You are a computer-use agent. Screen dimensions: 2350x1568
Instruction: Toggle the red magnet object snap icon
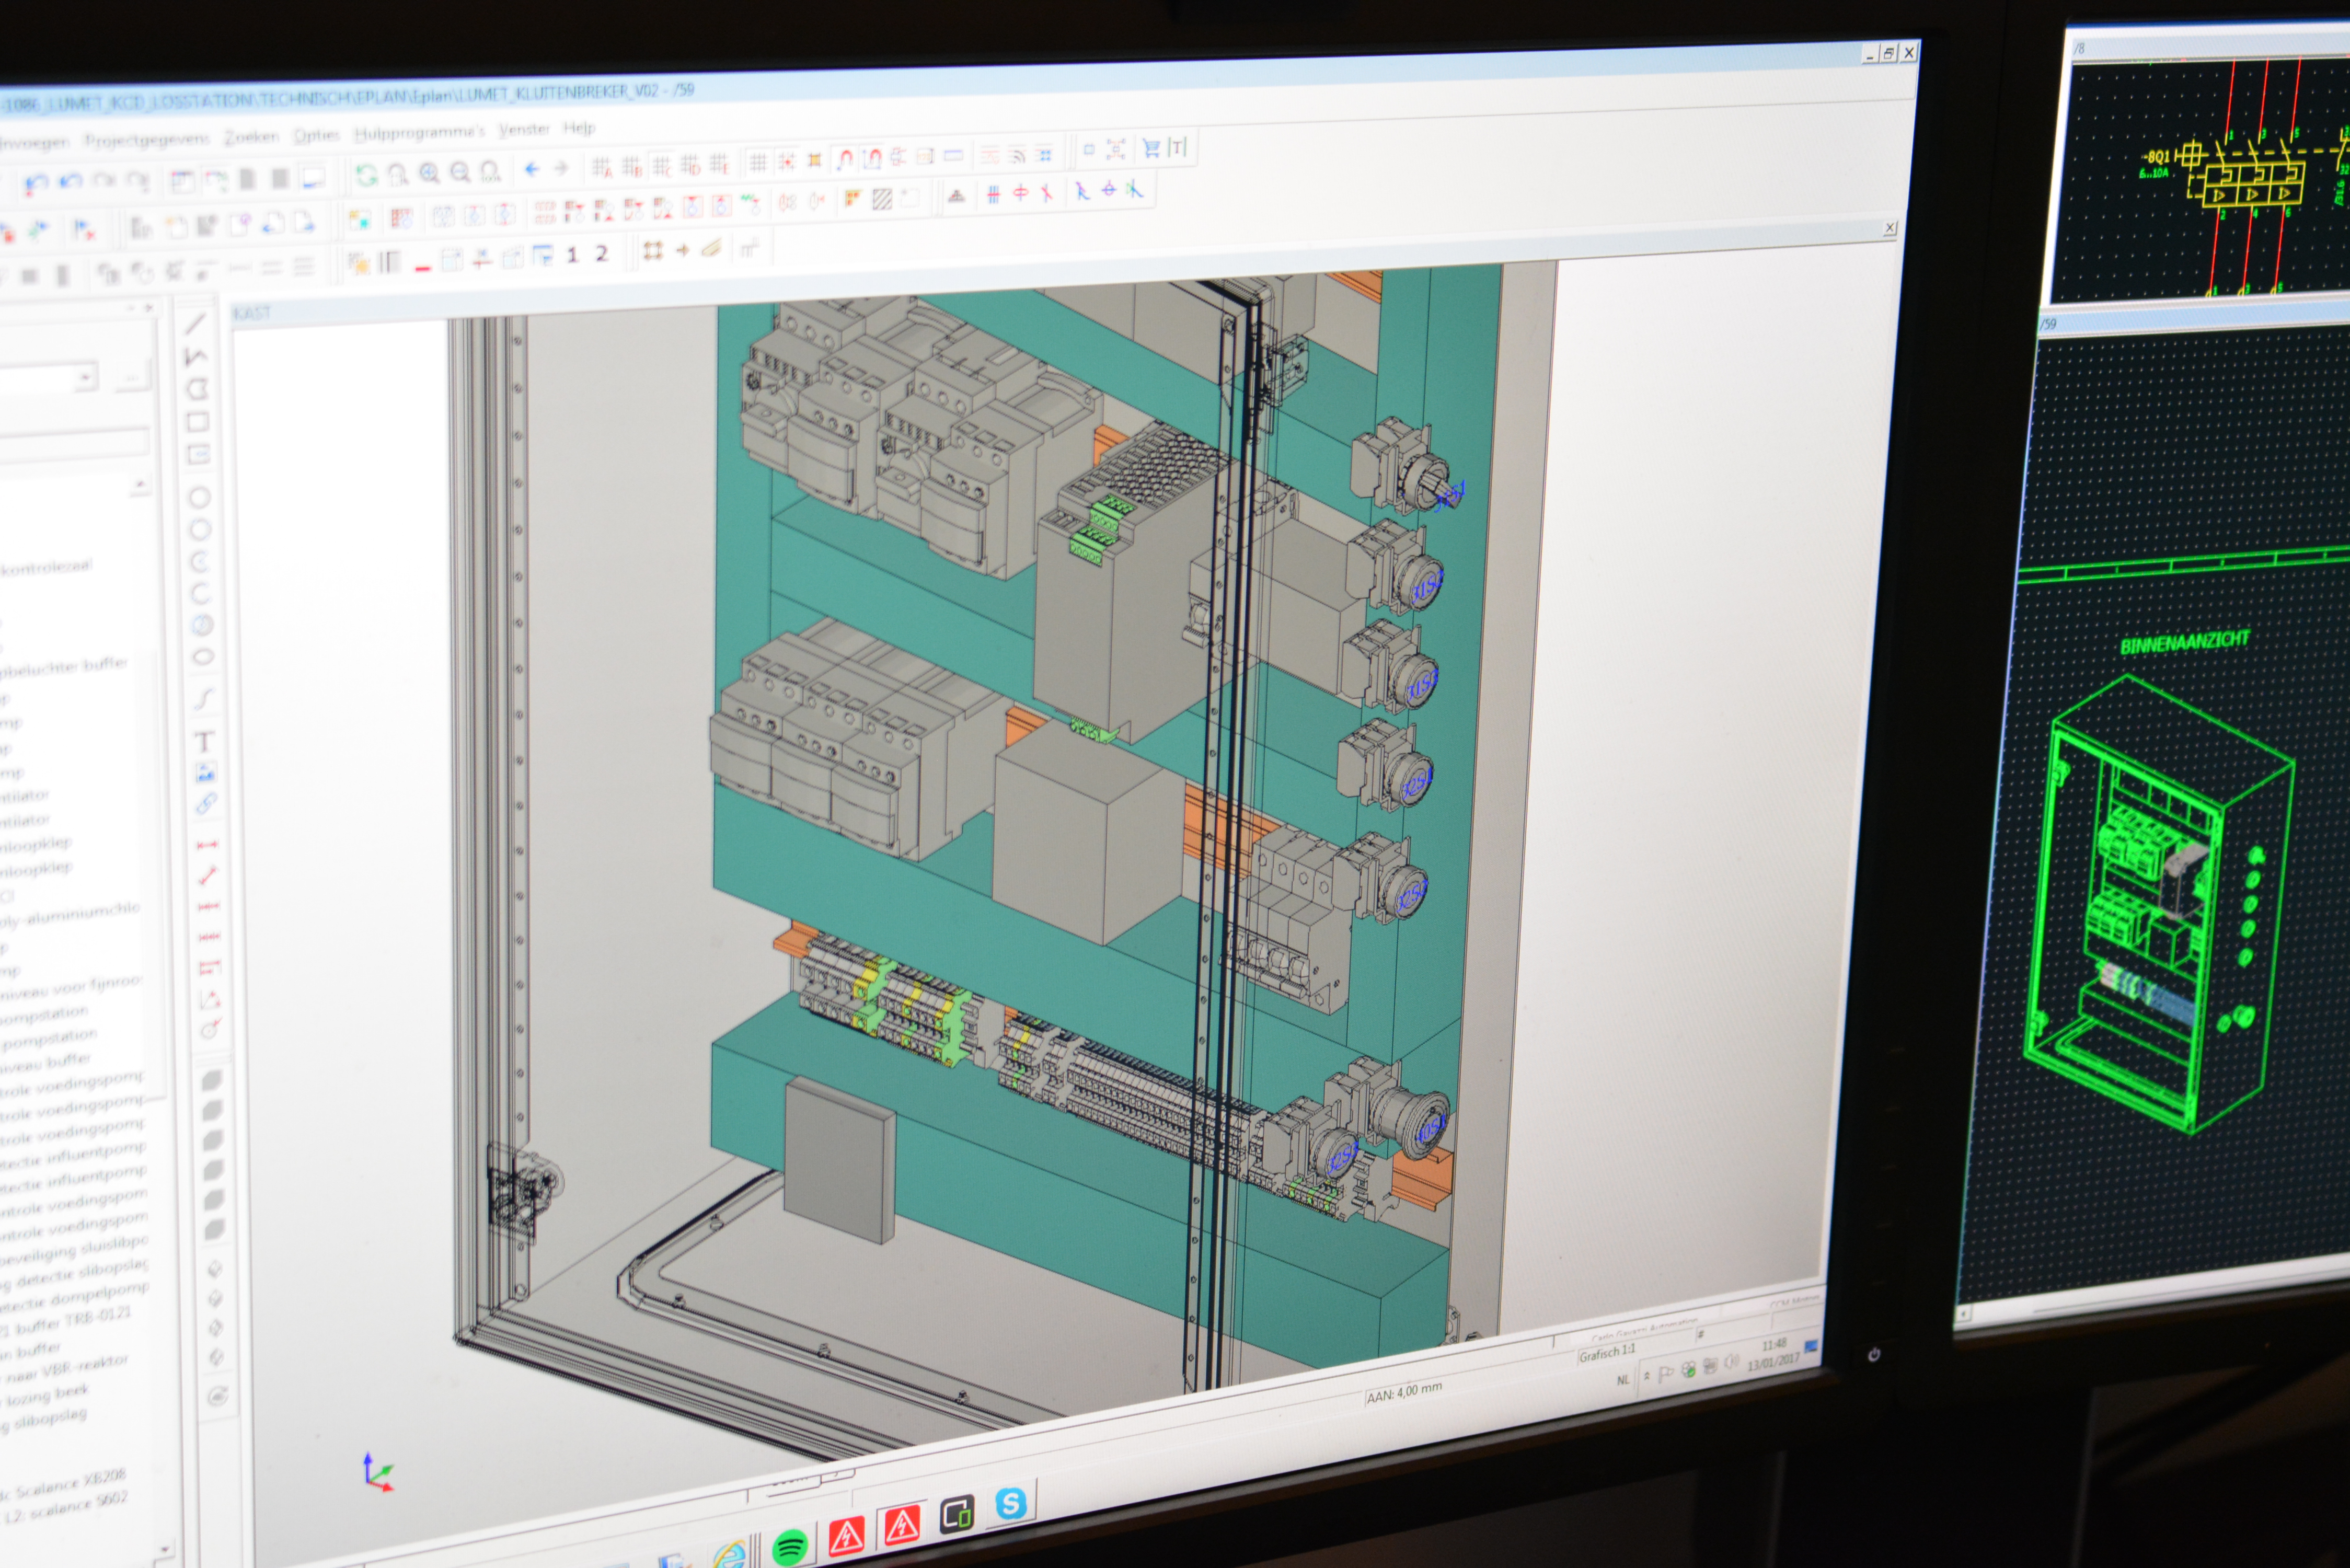pos(845,159)
